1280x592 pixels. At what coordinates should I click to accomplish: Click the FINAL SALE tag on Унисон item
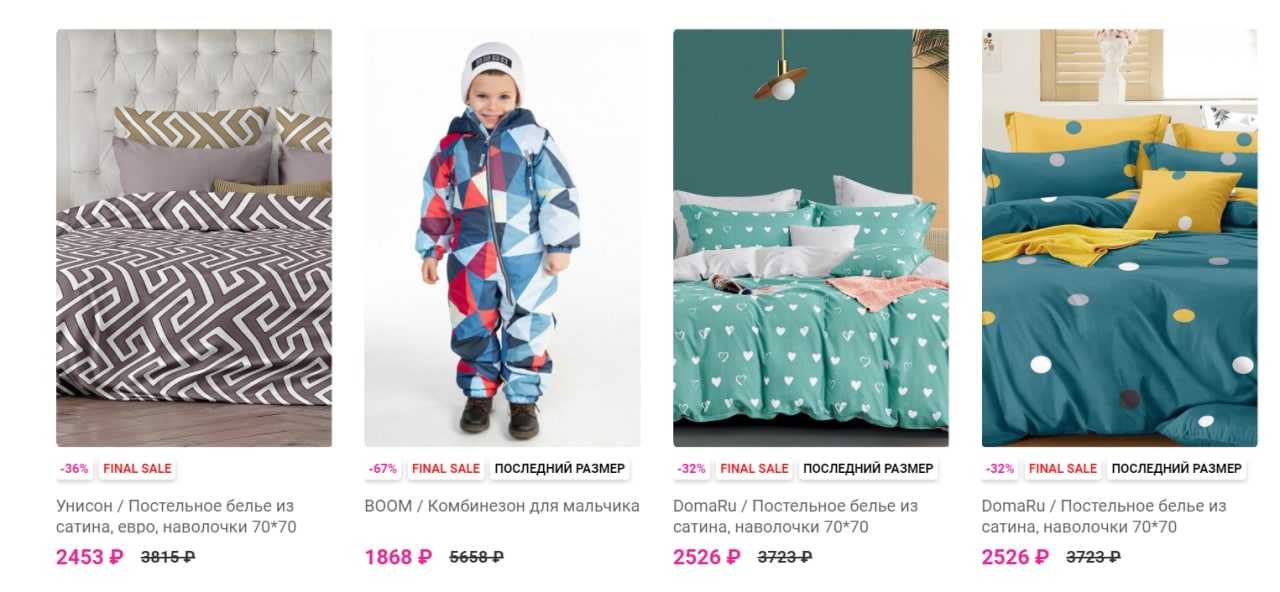(137, 468)
